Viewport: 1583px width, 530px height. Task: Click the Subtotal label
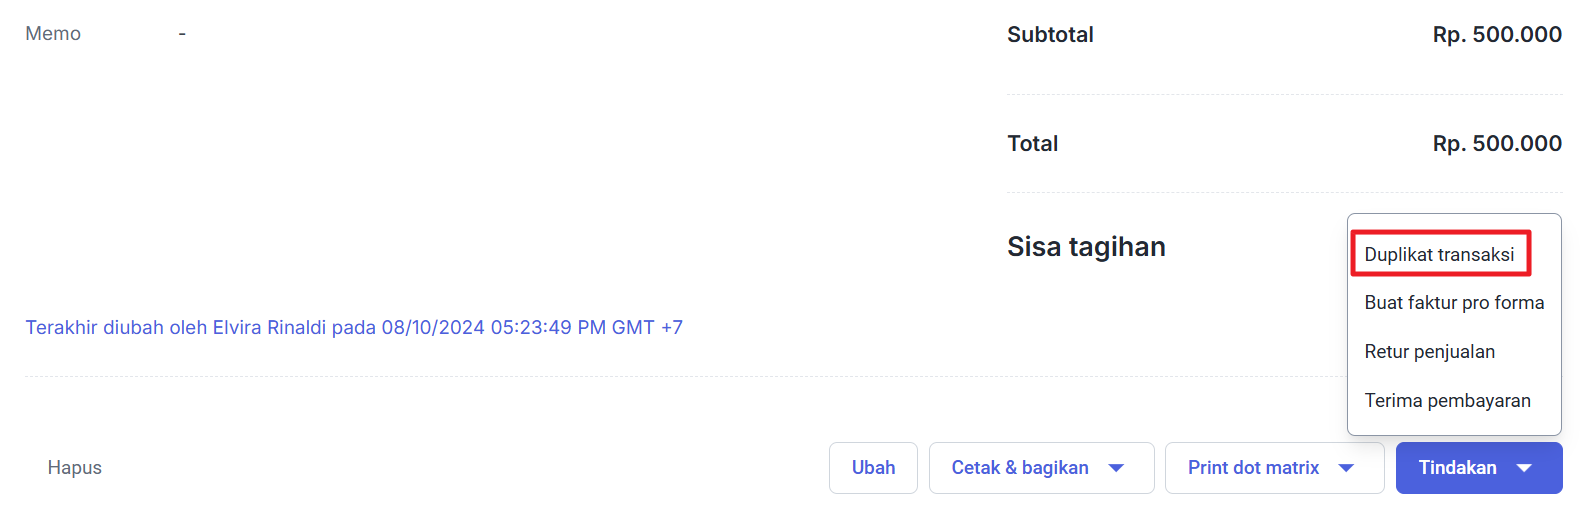1050,35
